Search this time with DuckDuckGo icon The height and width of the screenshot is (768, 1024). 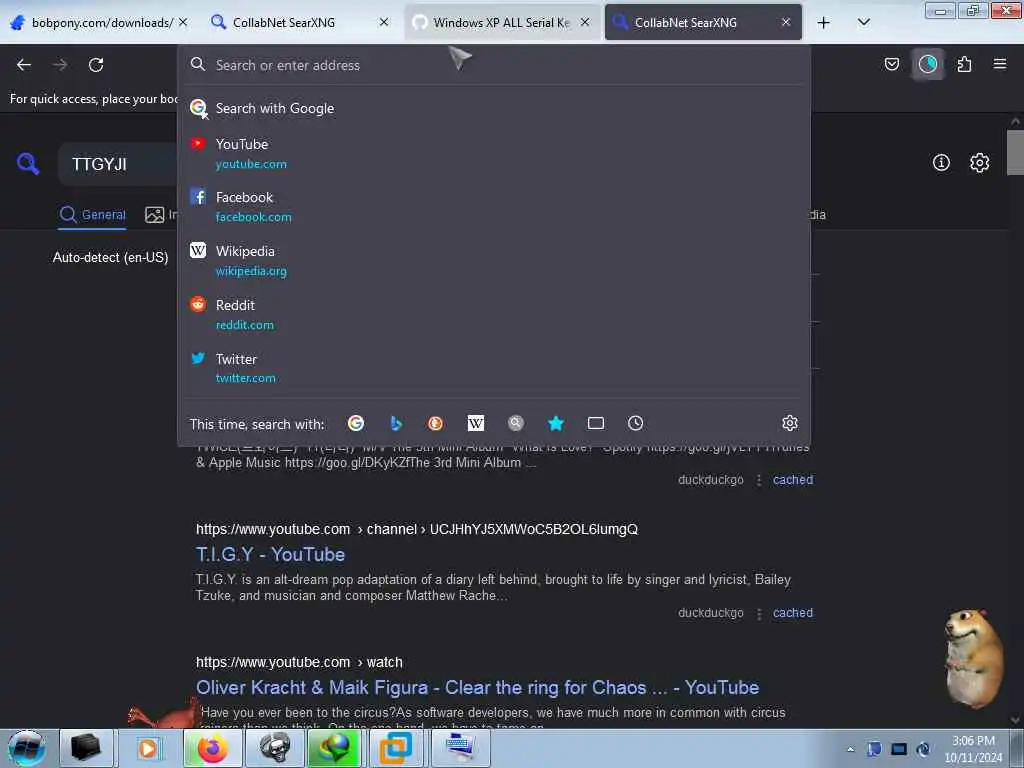436,423
